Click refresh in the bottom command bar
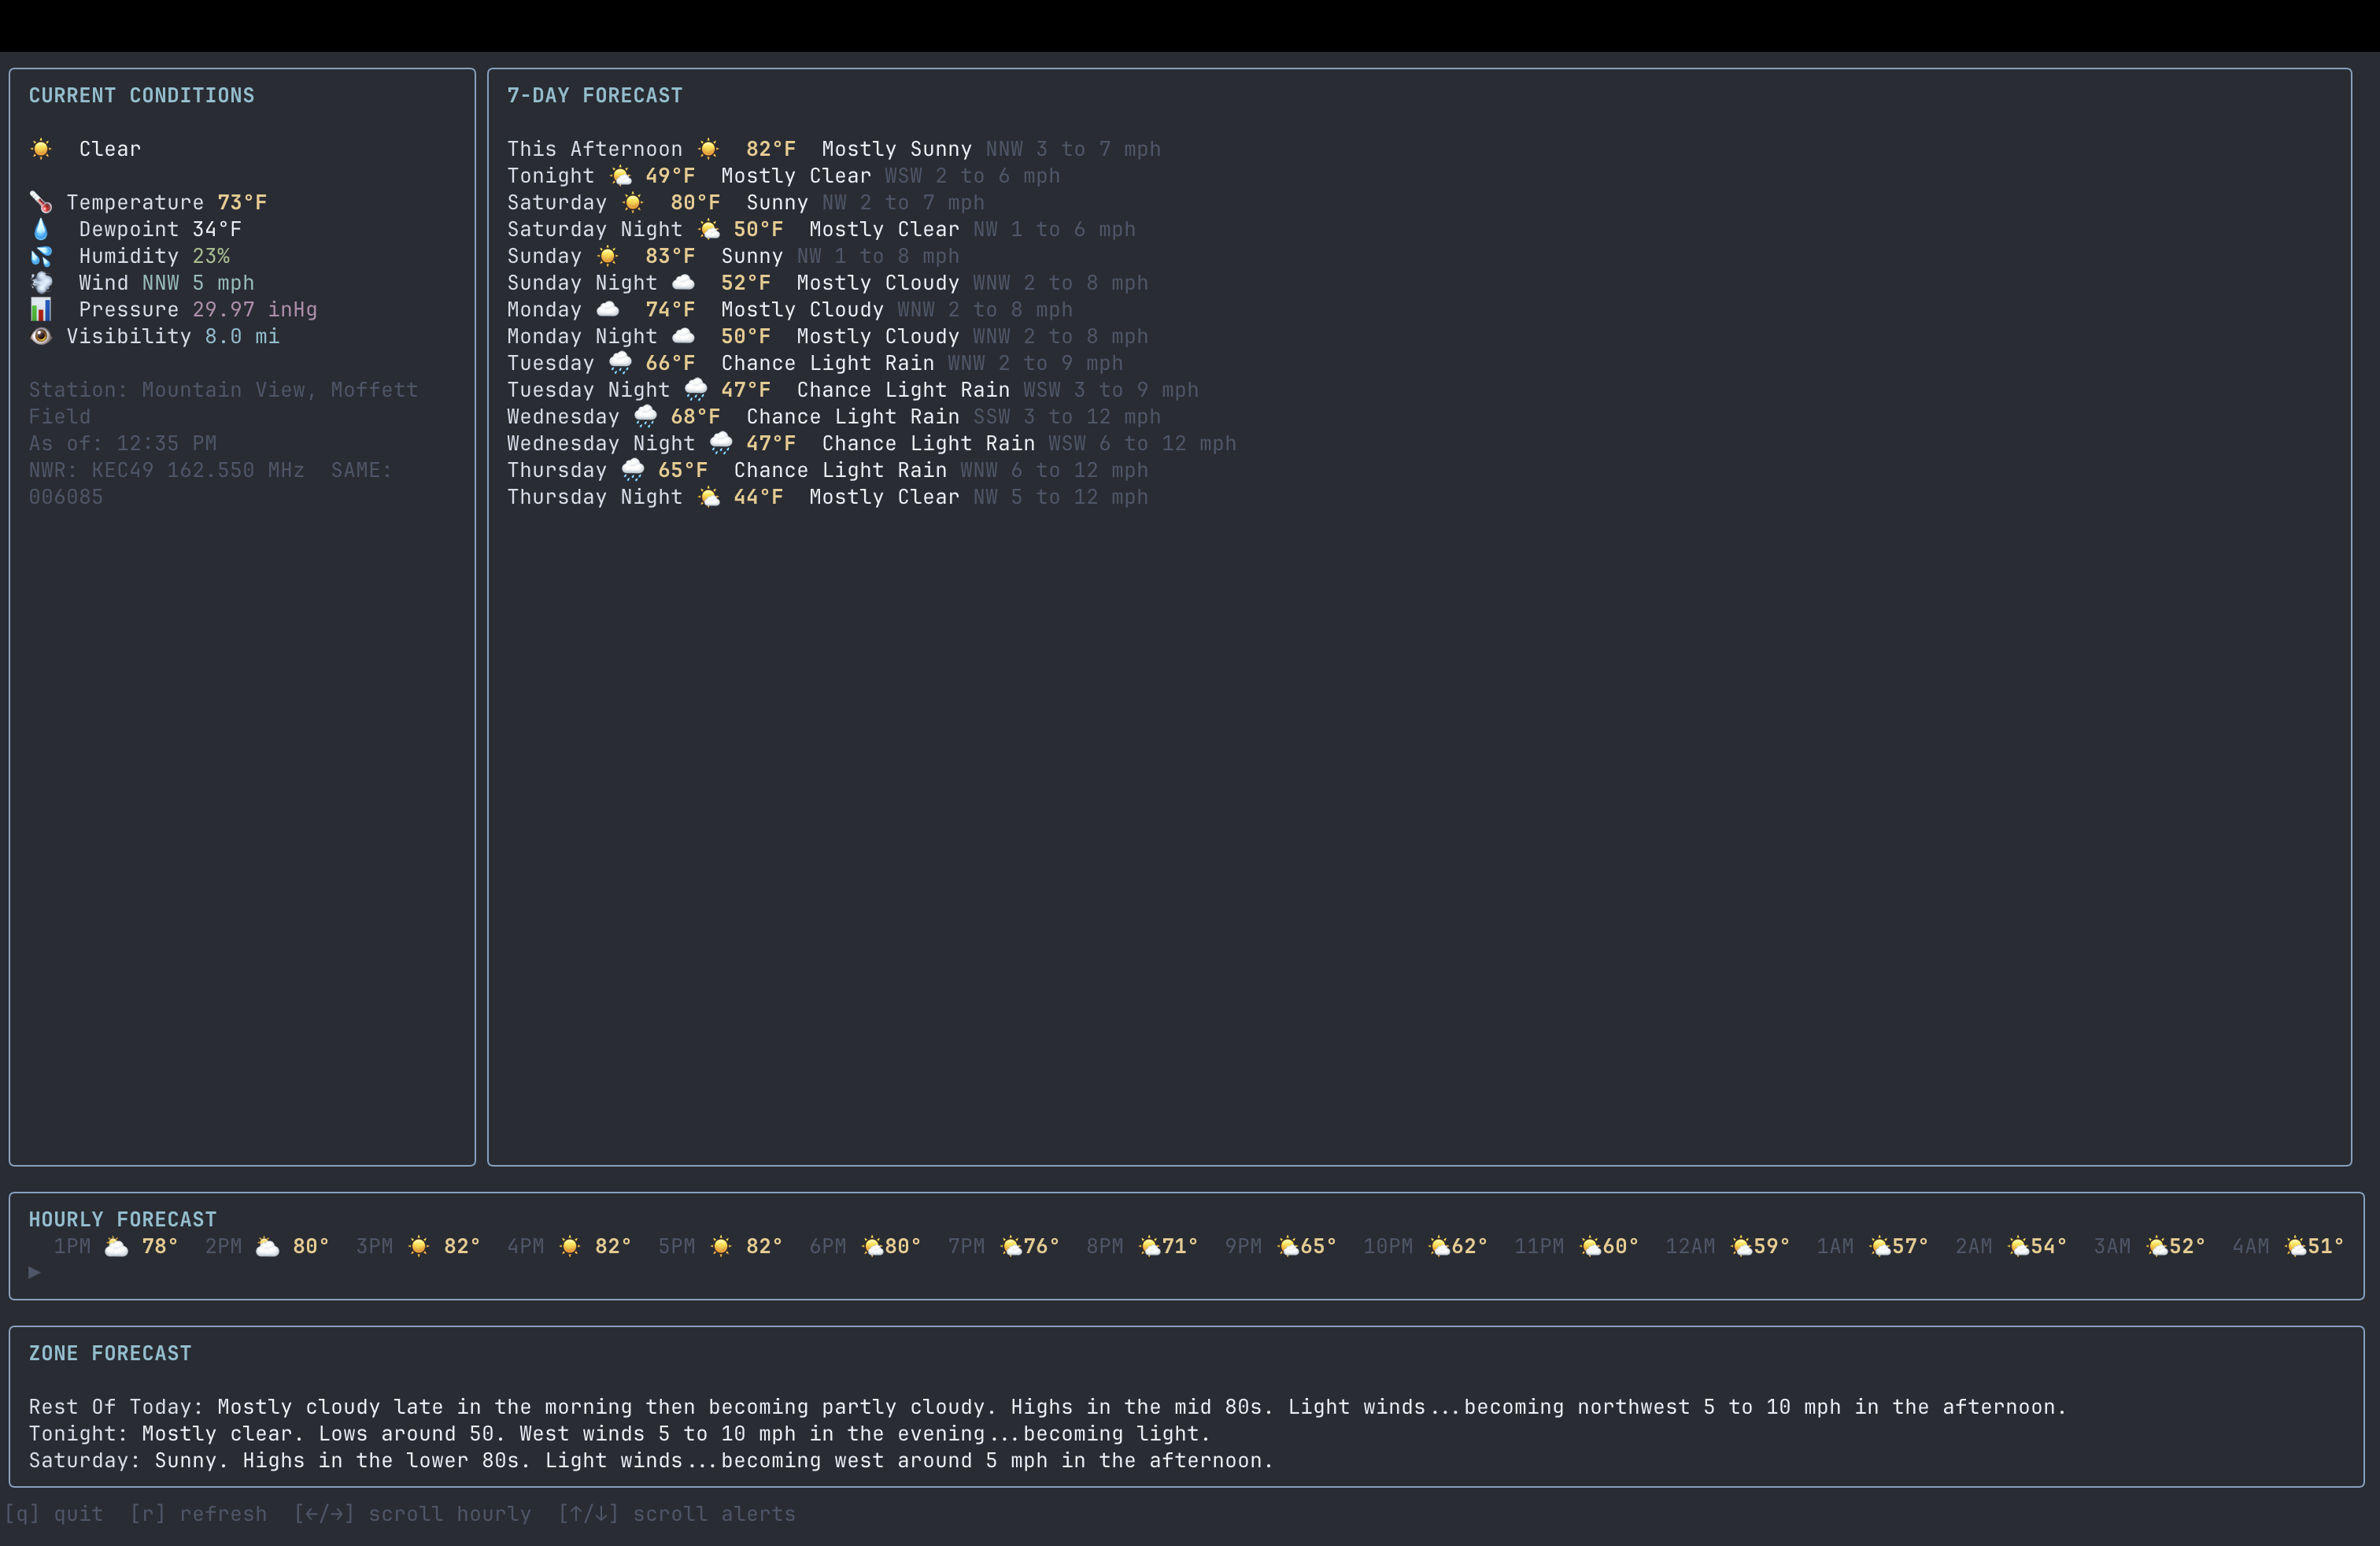The width and height of the screenshot is (2380, 1546). 198,1513
